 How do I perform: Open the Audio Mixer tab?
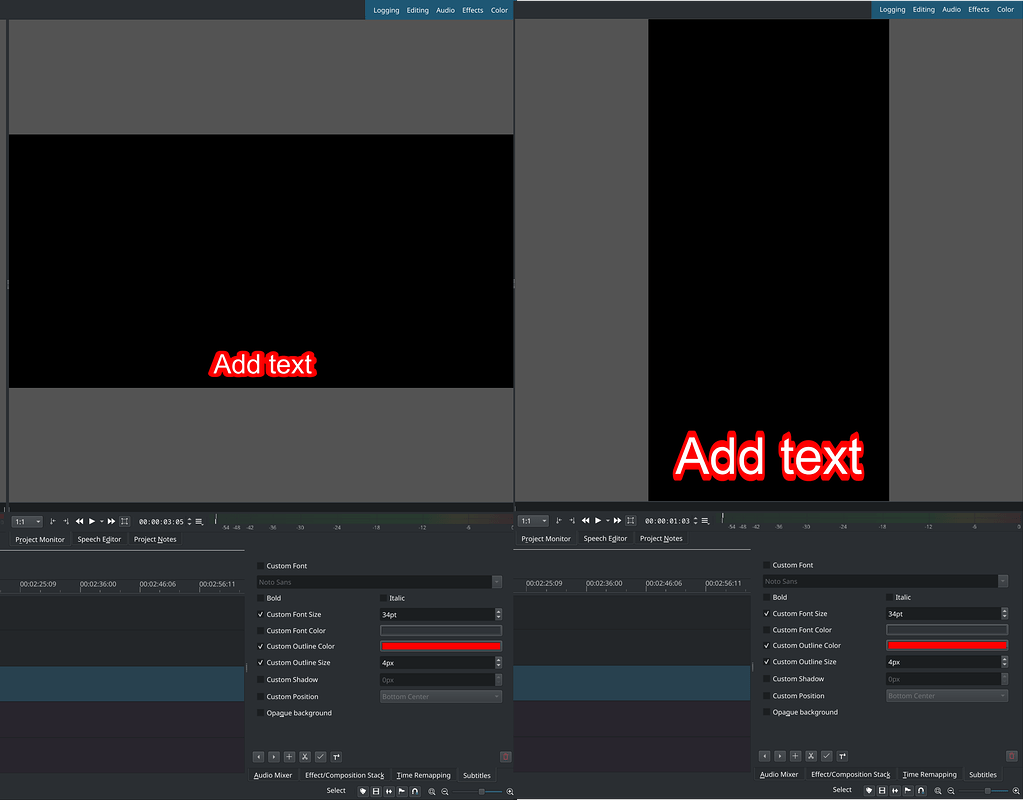272,775
